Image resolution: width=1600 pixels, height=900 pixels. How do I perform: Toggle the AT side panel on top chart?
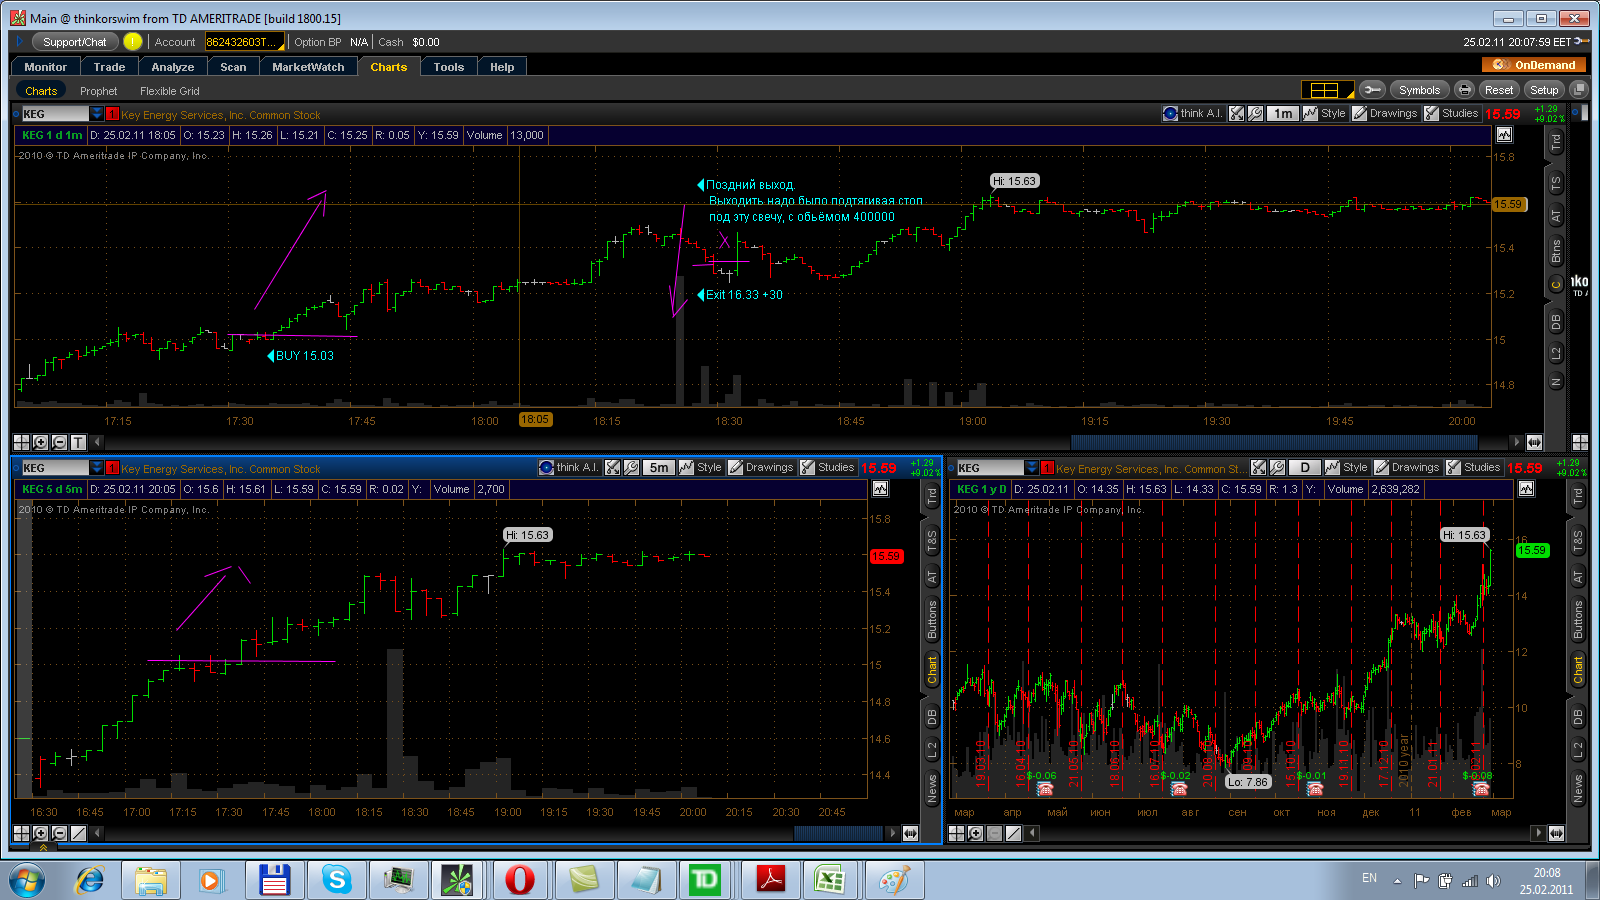point(1556,216)
